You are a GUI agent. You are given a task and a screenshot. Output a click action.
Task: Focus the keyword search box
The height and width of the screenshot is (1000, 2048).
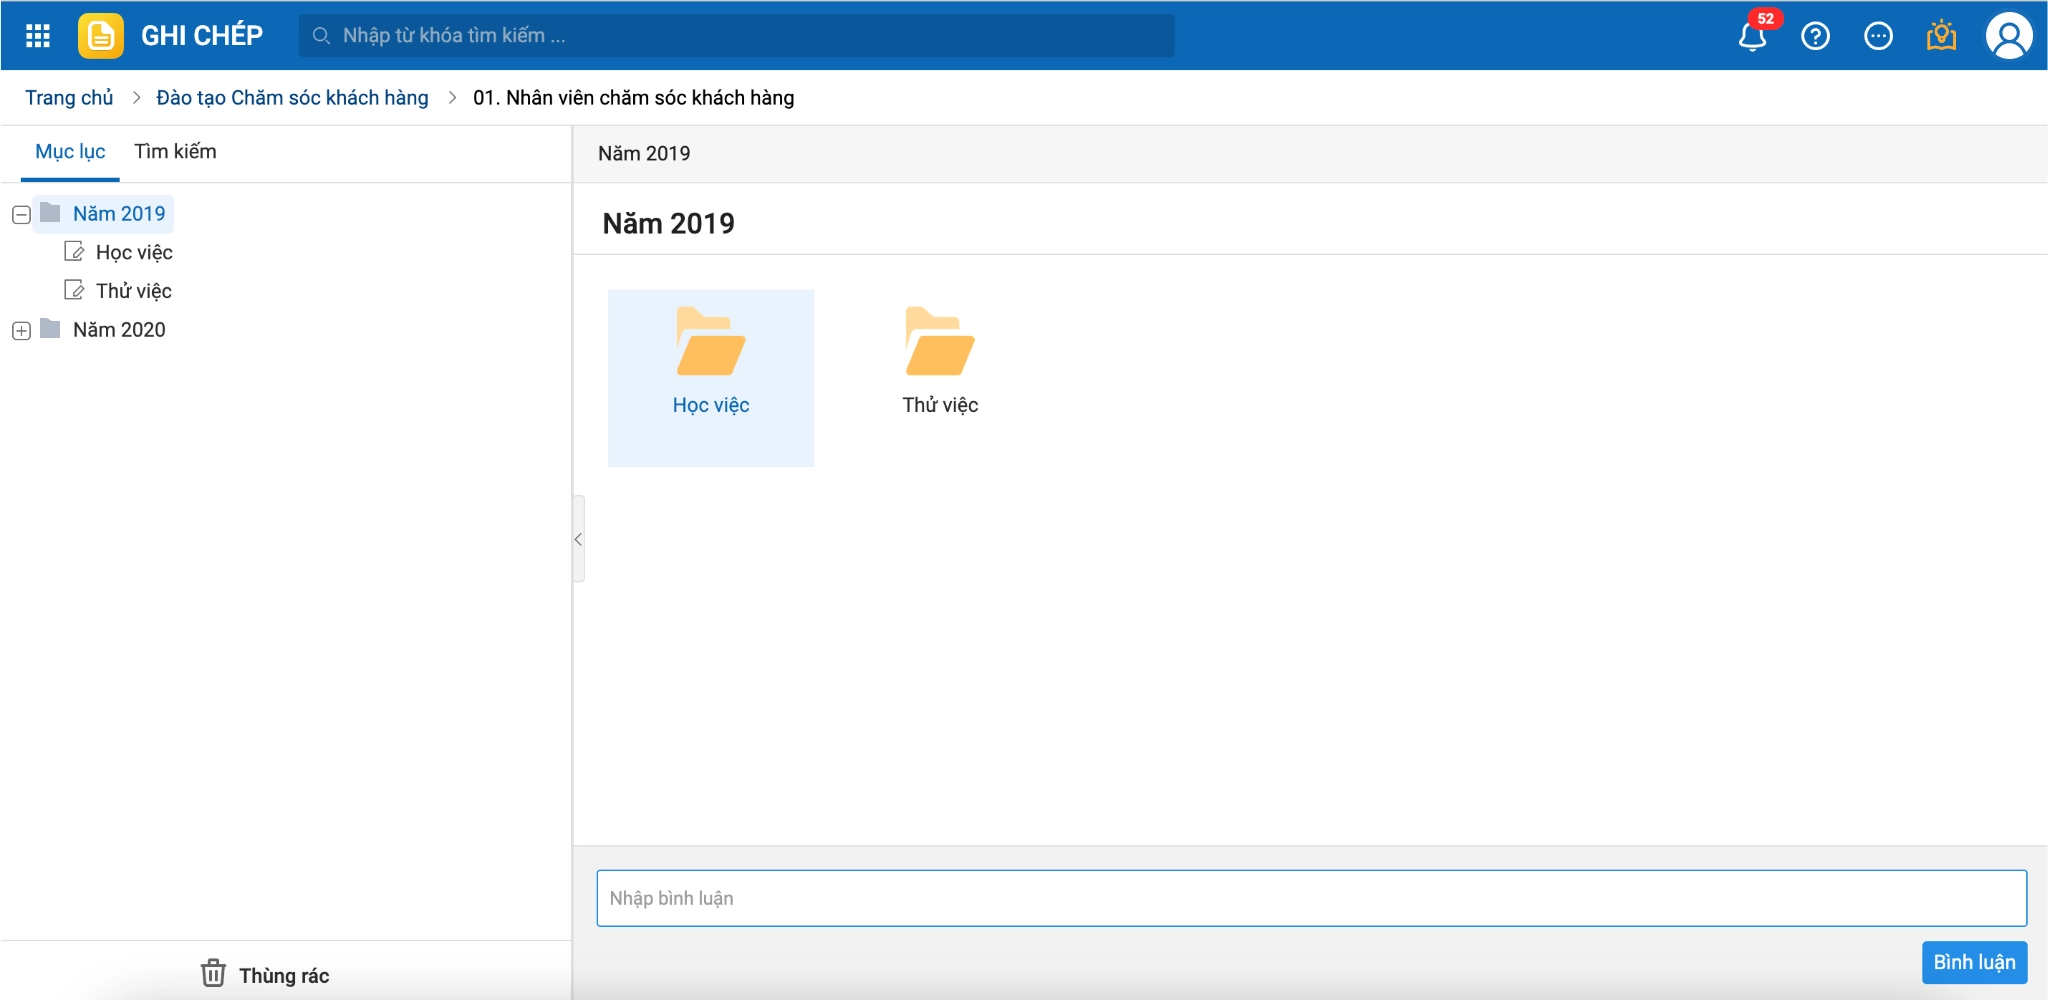[736, 36]
